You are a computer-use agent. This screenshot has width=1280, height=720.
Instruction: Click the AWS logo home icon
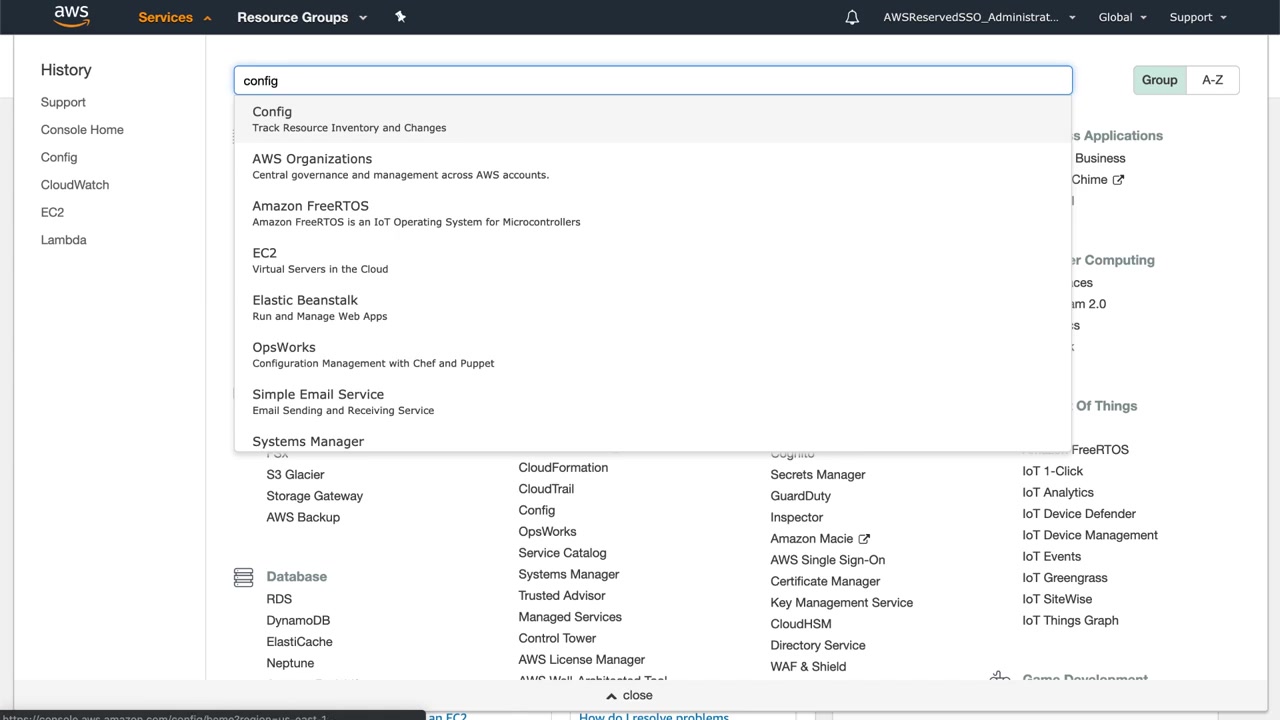(x=72, y=16)
